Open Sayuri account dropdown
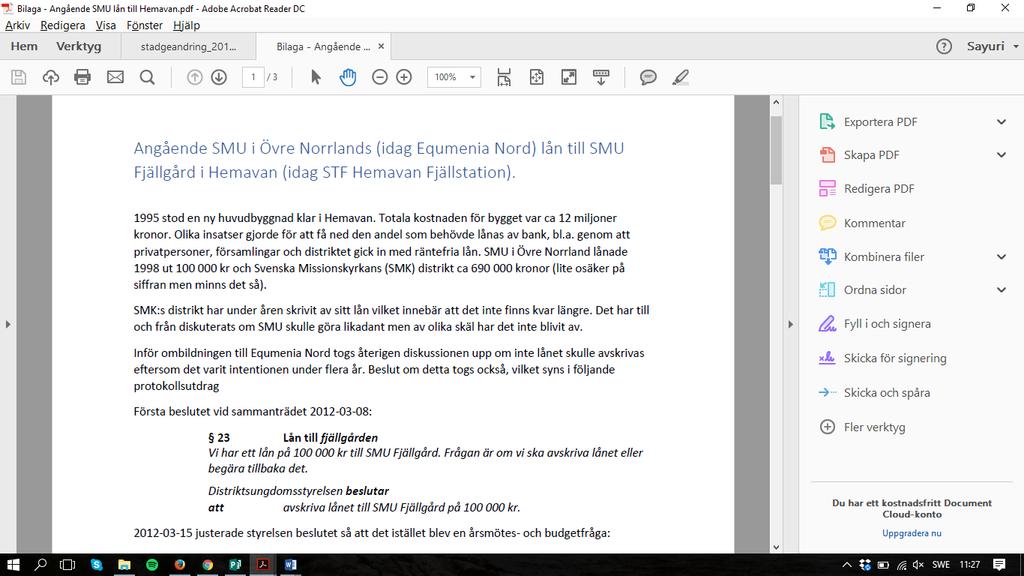Screen dimensions: 1024x576 992,46
